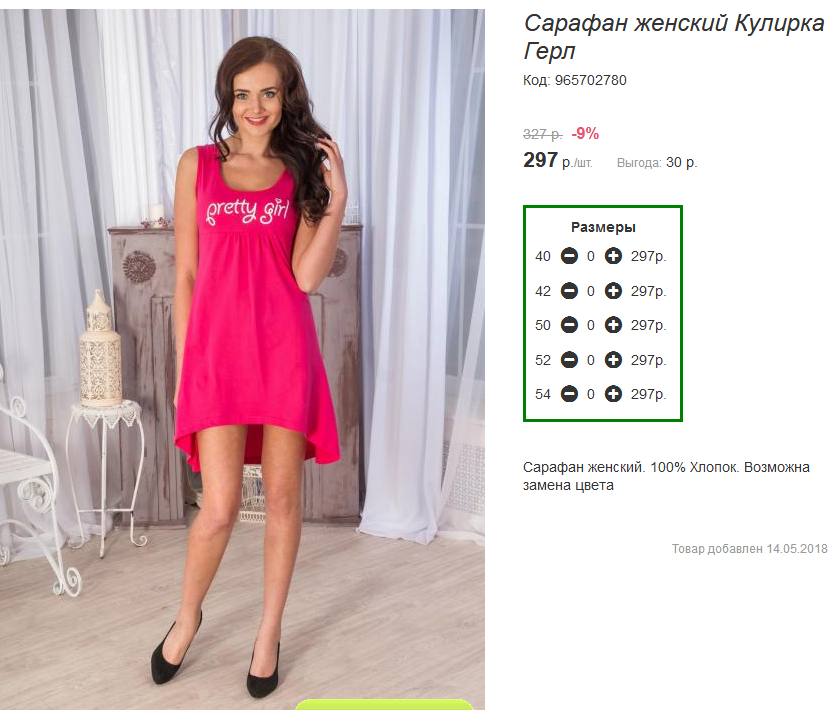Viewport: 833px width, 710px height.
Task: Click the green button below the photo
Action: tap(384, 705)
